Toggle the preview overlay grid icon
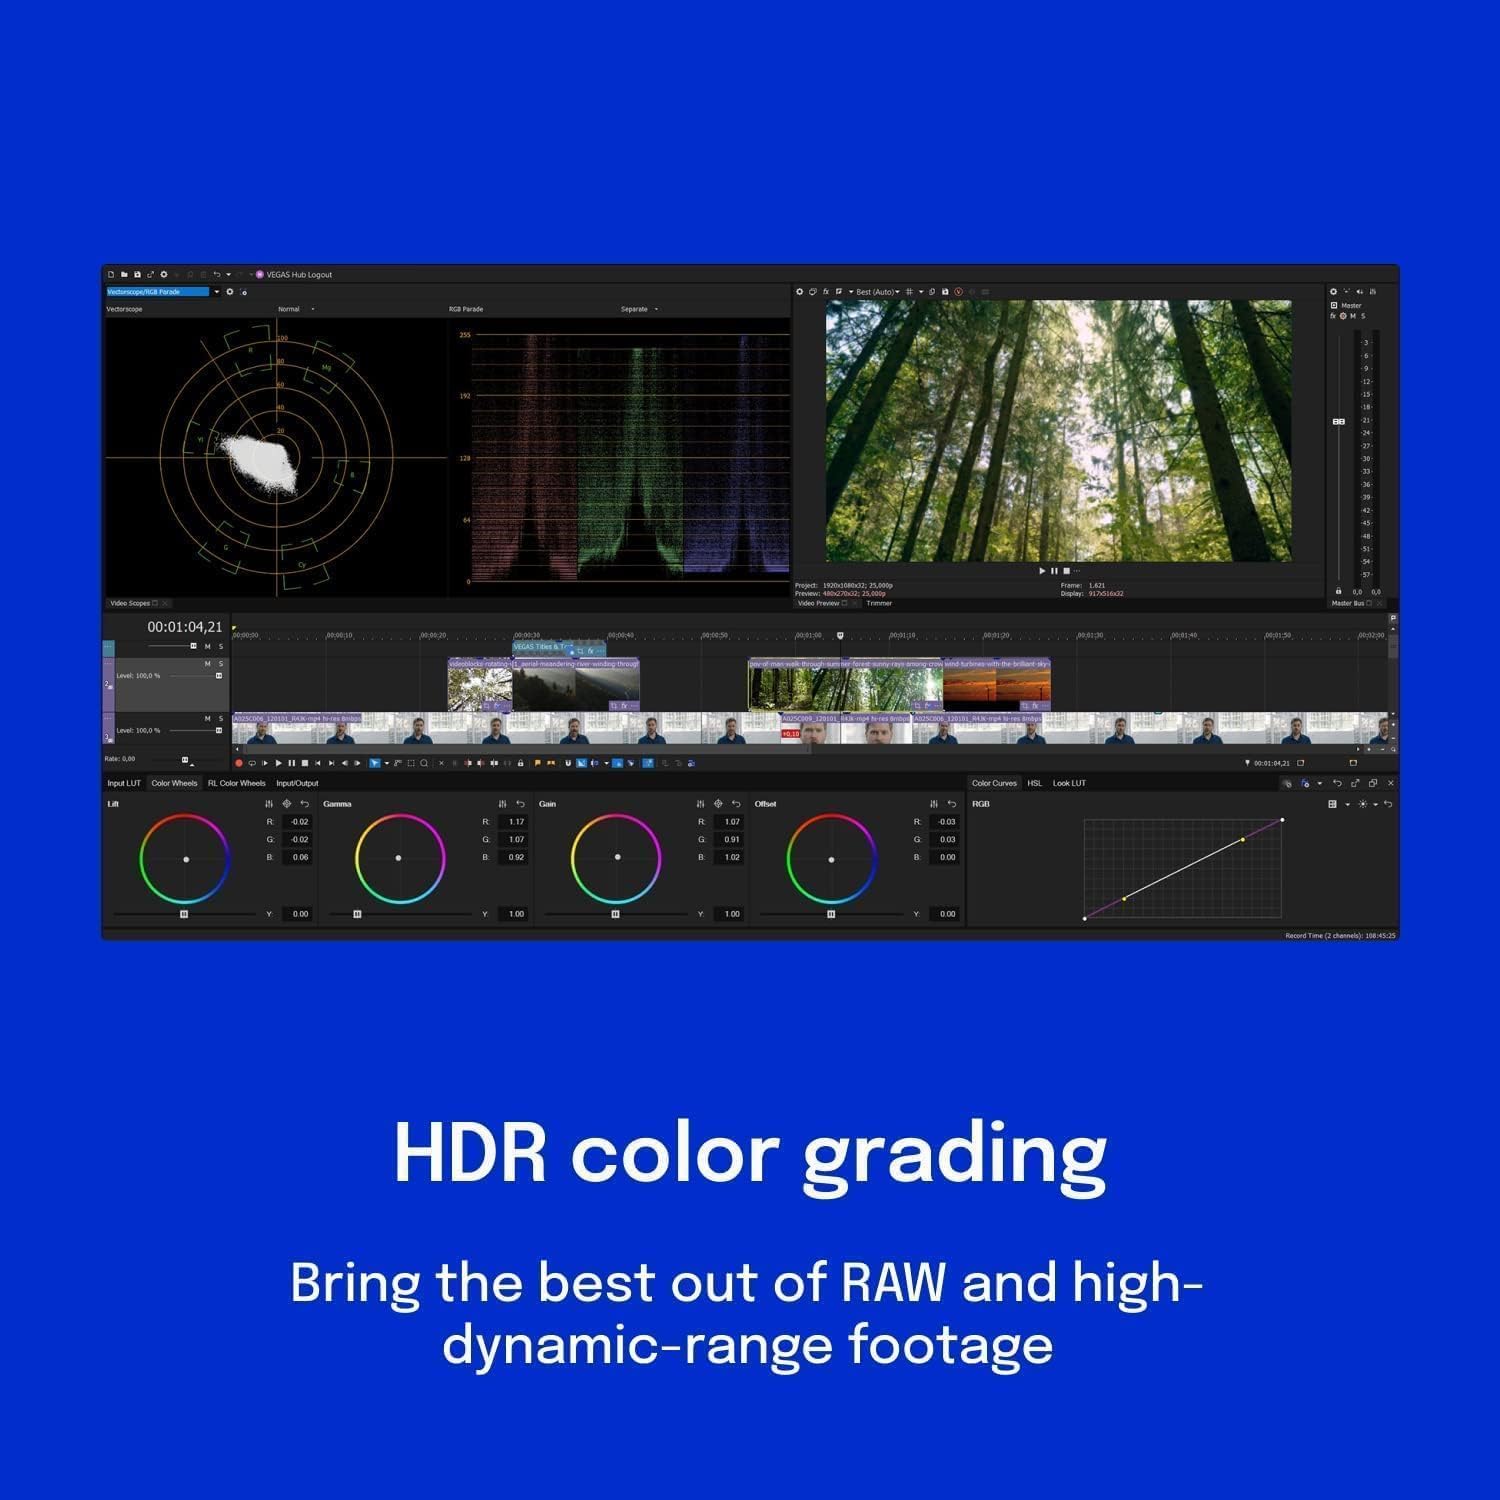The height and width of the screenshot is (1500, 1500). (909, 292)
